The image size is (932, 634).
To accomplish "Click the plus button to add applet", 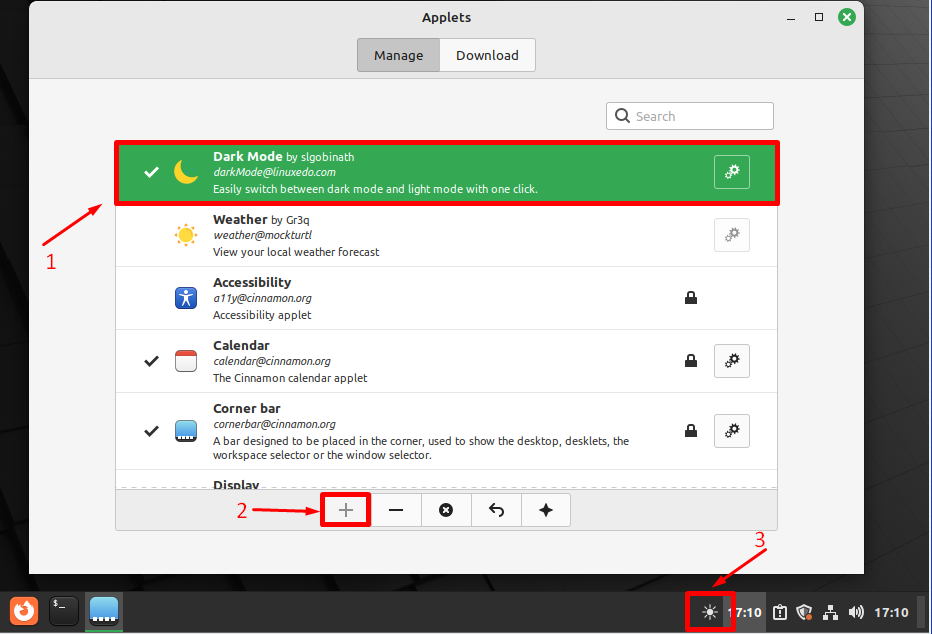I will click(x=346, y=510).
